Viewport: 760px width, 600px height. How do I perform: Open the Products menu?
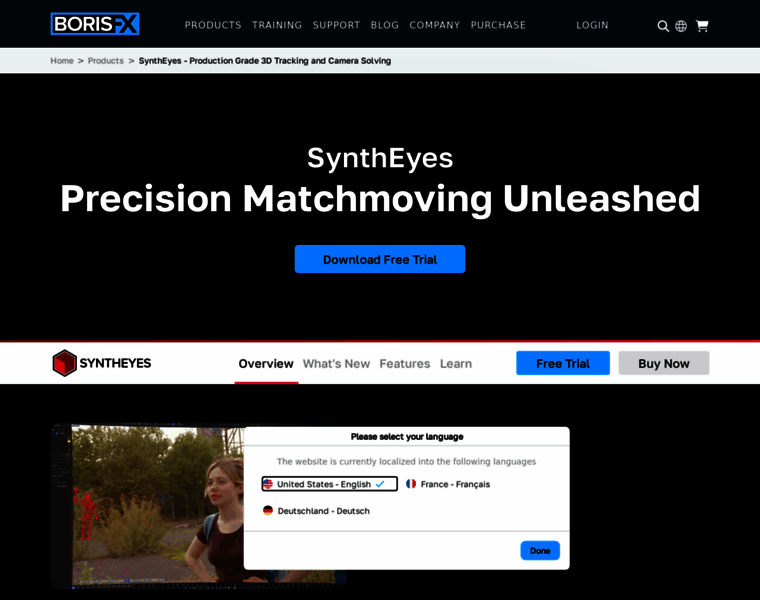(x=213, y=25)
